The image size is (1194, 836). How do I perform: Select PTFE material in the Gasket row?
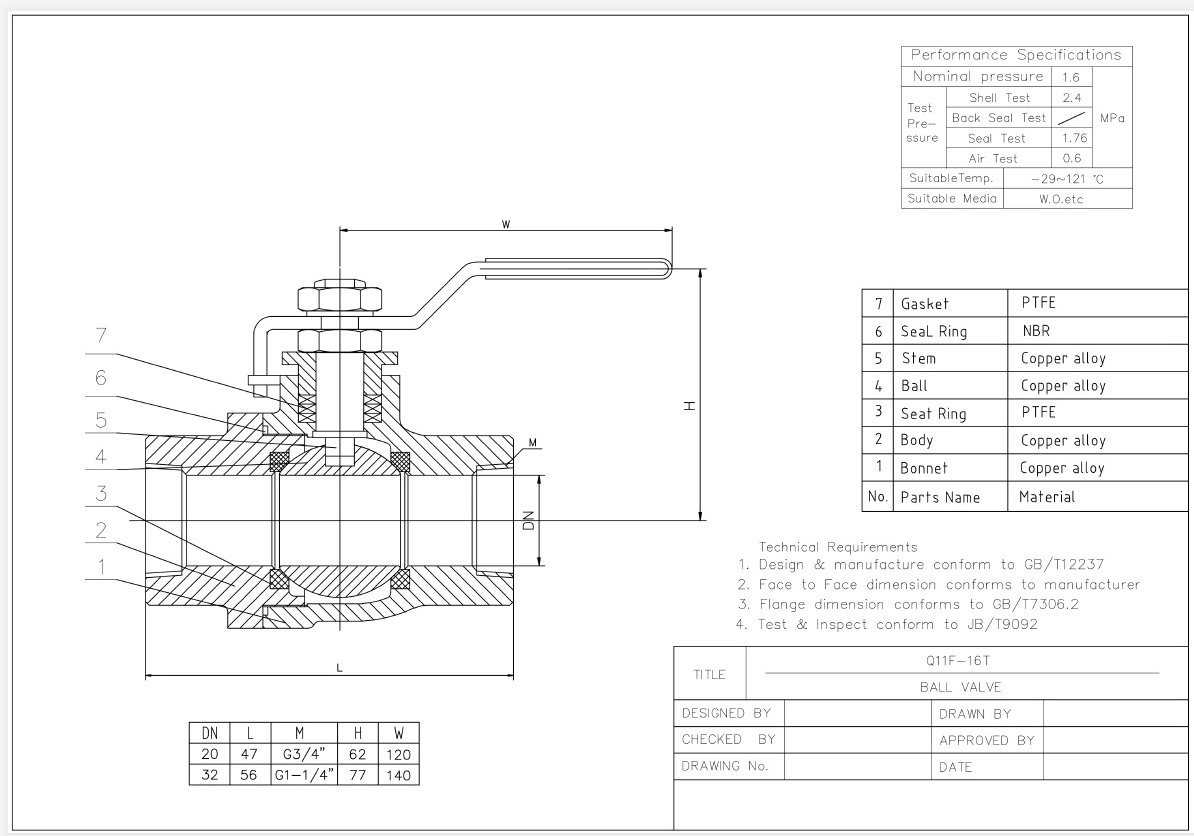pos(1038,302)
